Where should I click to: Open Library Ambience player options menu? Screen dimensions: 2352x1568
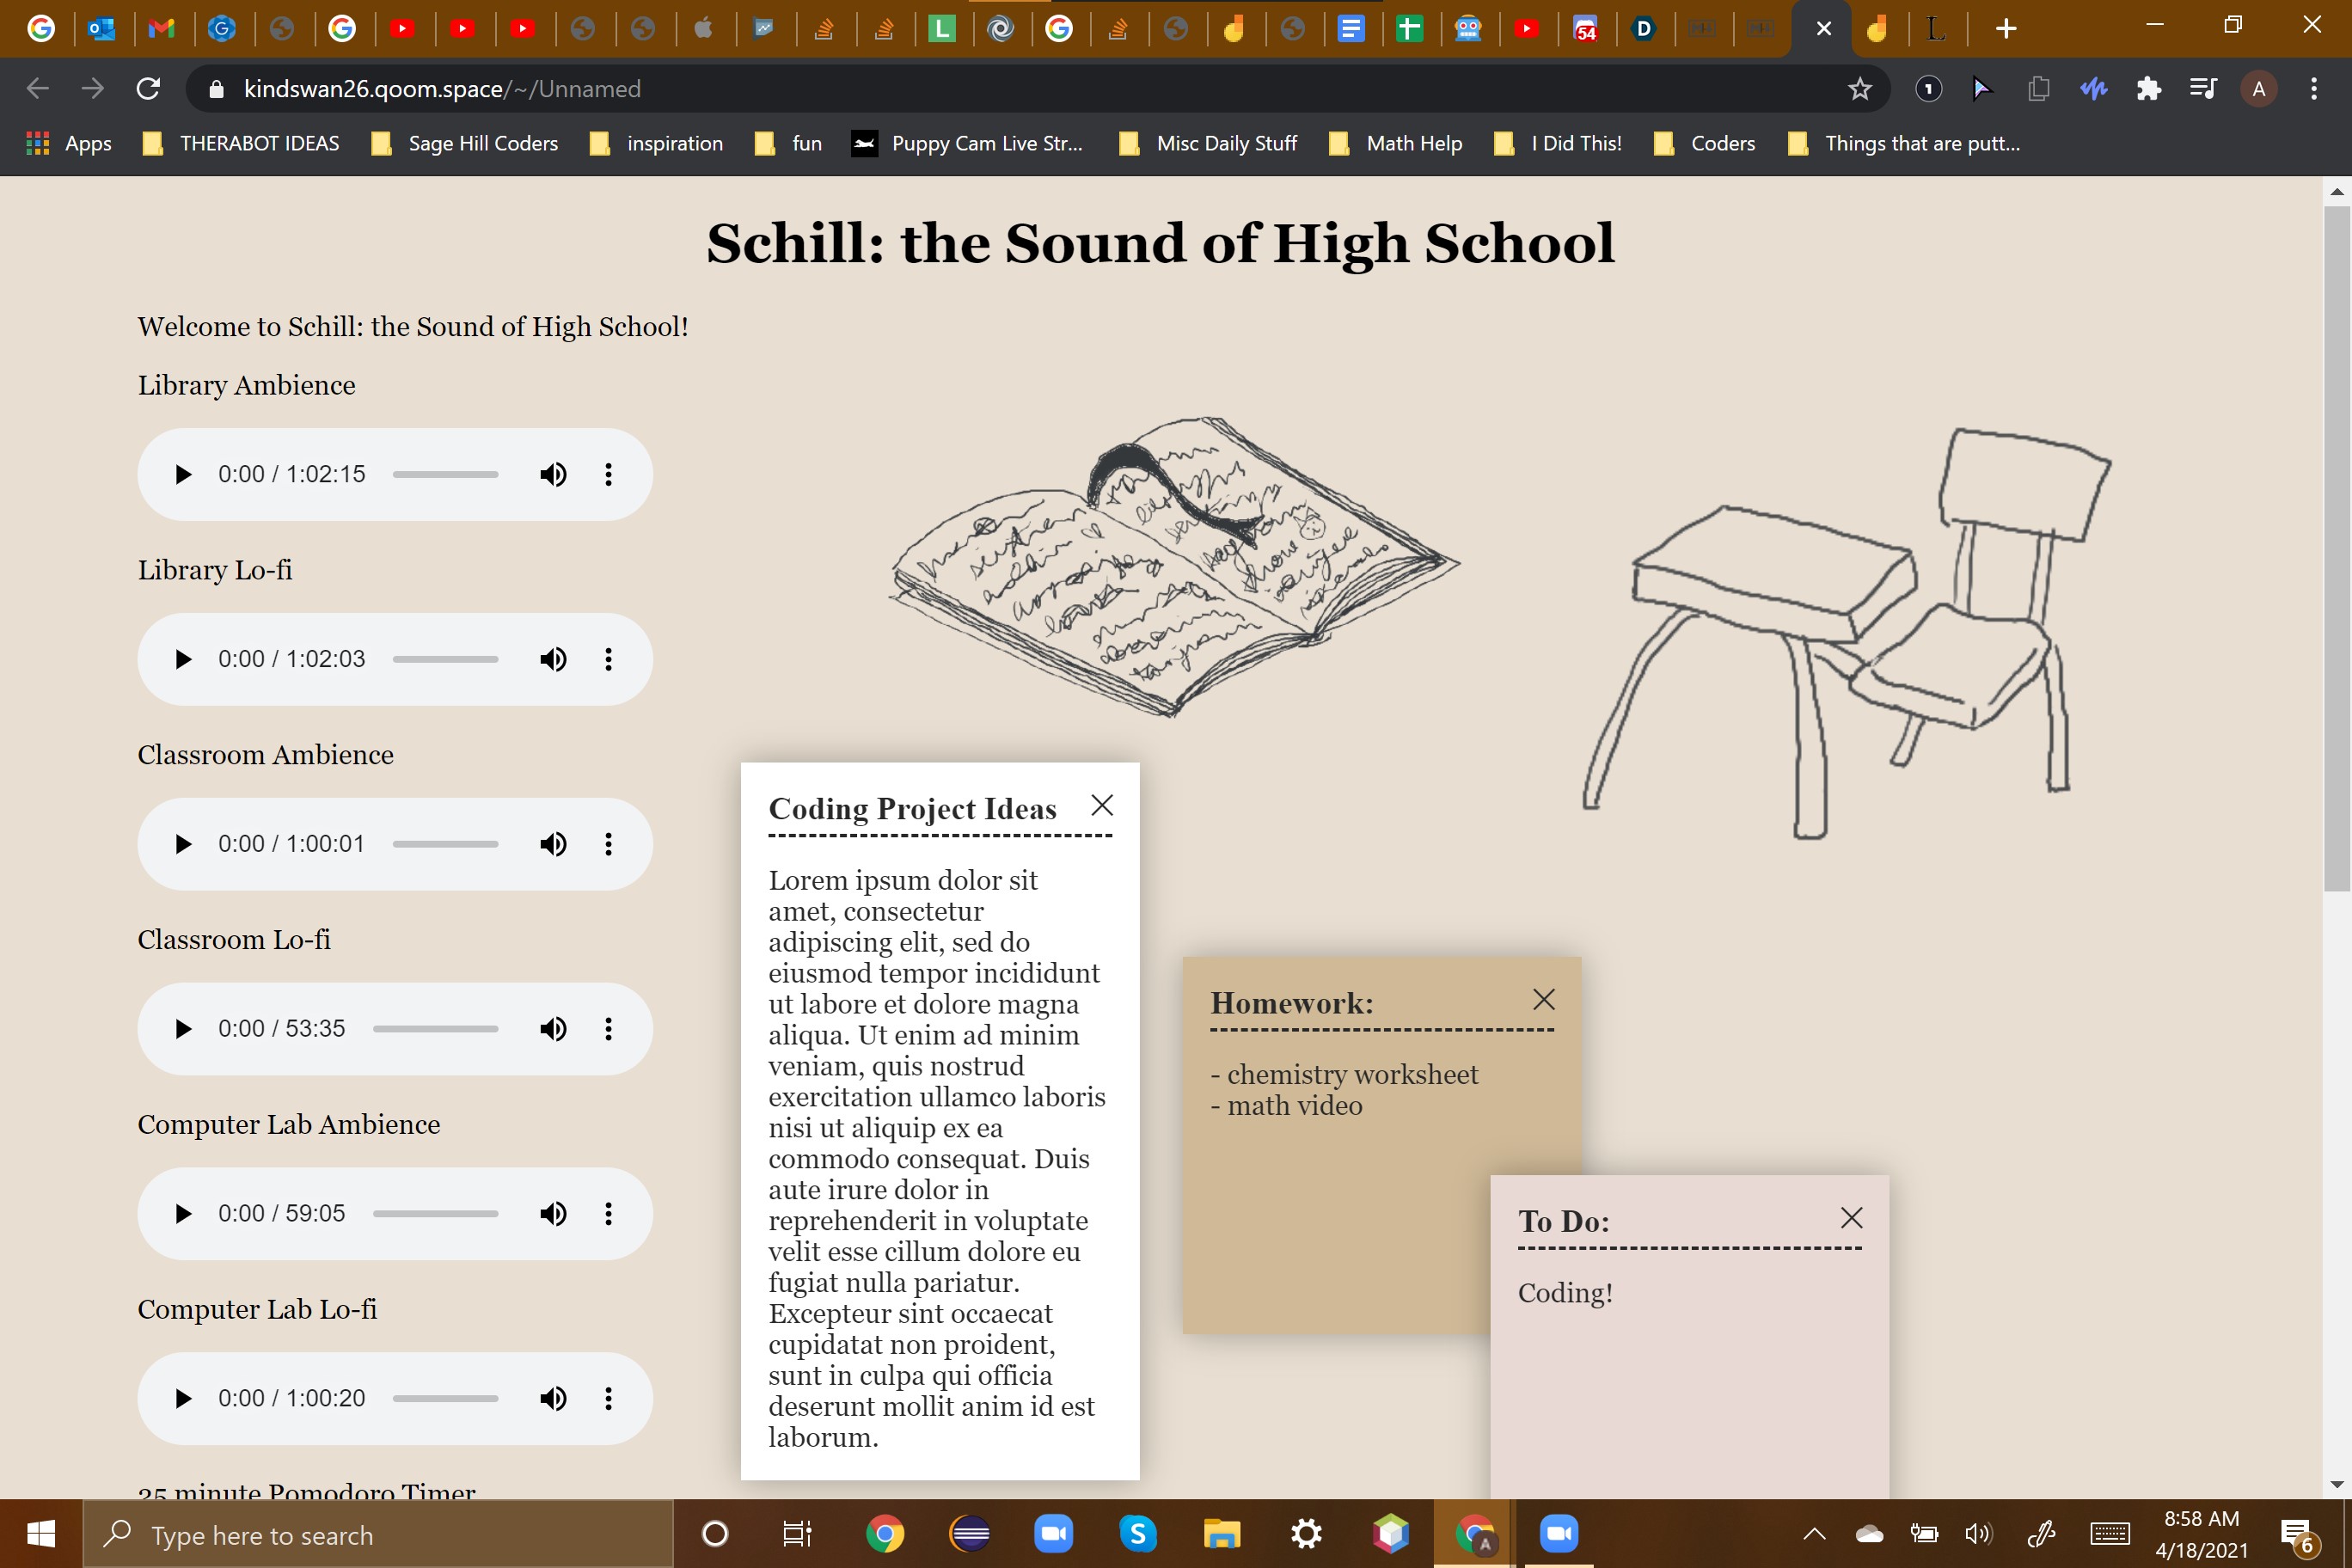(x=608, y=474)
